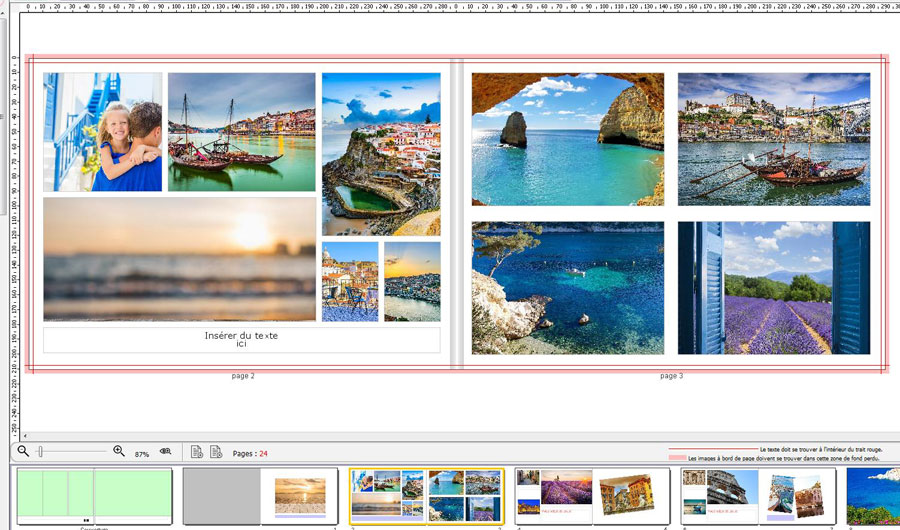900x530 pixels.
Task: Select the green cover spread thumbnail
Action: (x=95, y=496)
